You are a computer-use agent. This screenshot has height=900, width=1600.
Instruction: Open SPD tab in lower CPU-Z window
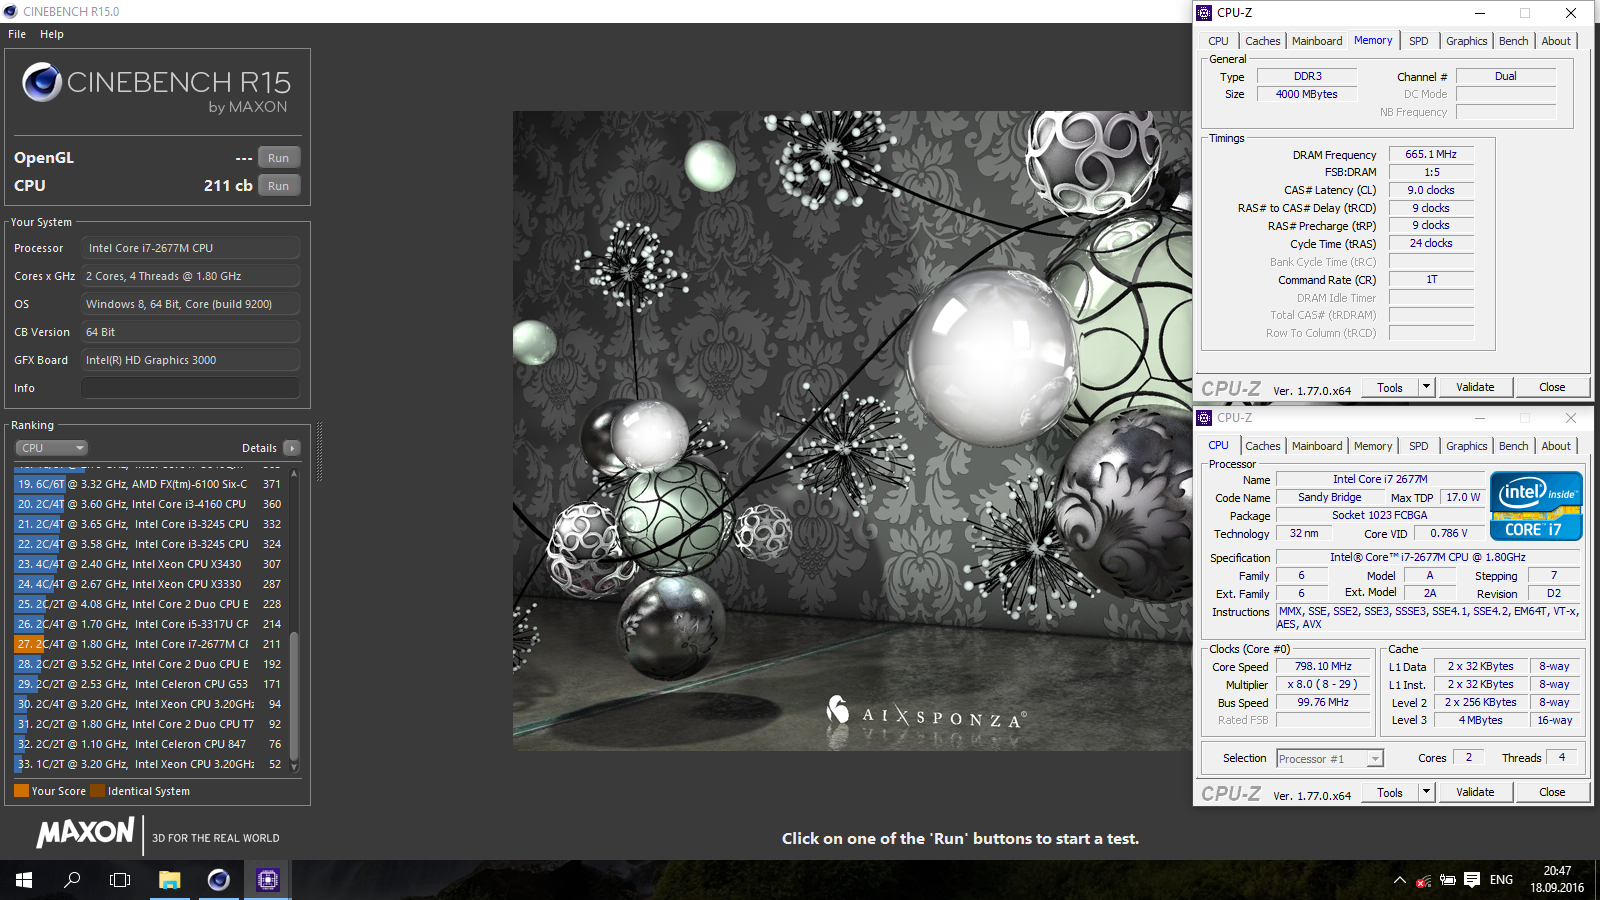[x=1419, y=446]
